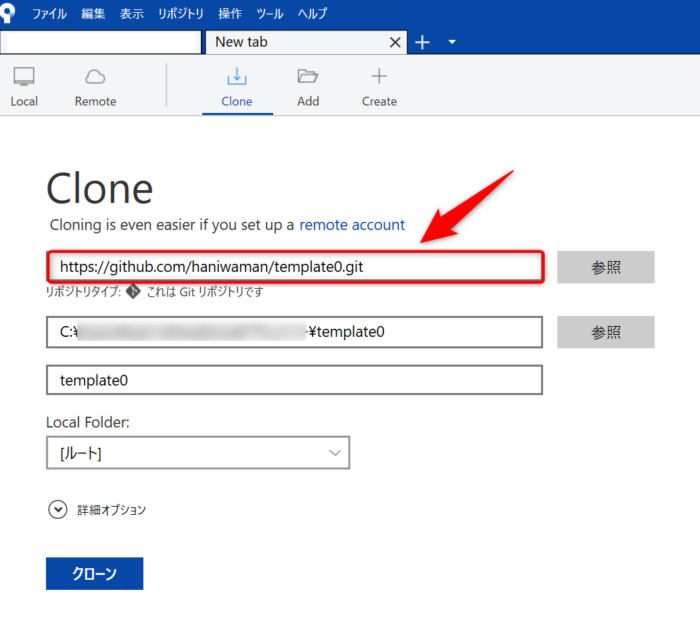Open the Remote cloud icon
The height and width of the screenshot is (621, 700).
[95, 77]
